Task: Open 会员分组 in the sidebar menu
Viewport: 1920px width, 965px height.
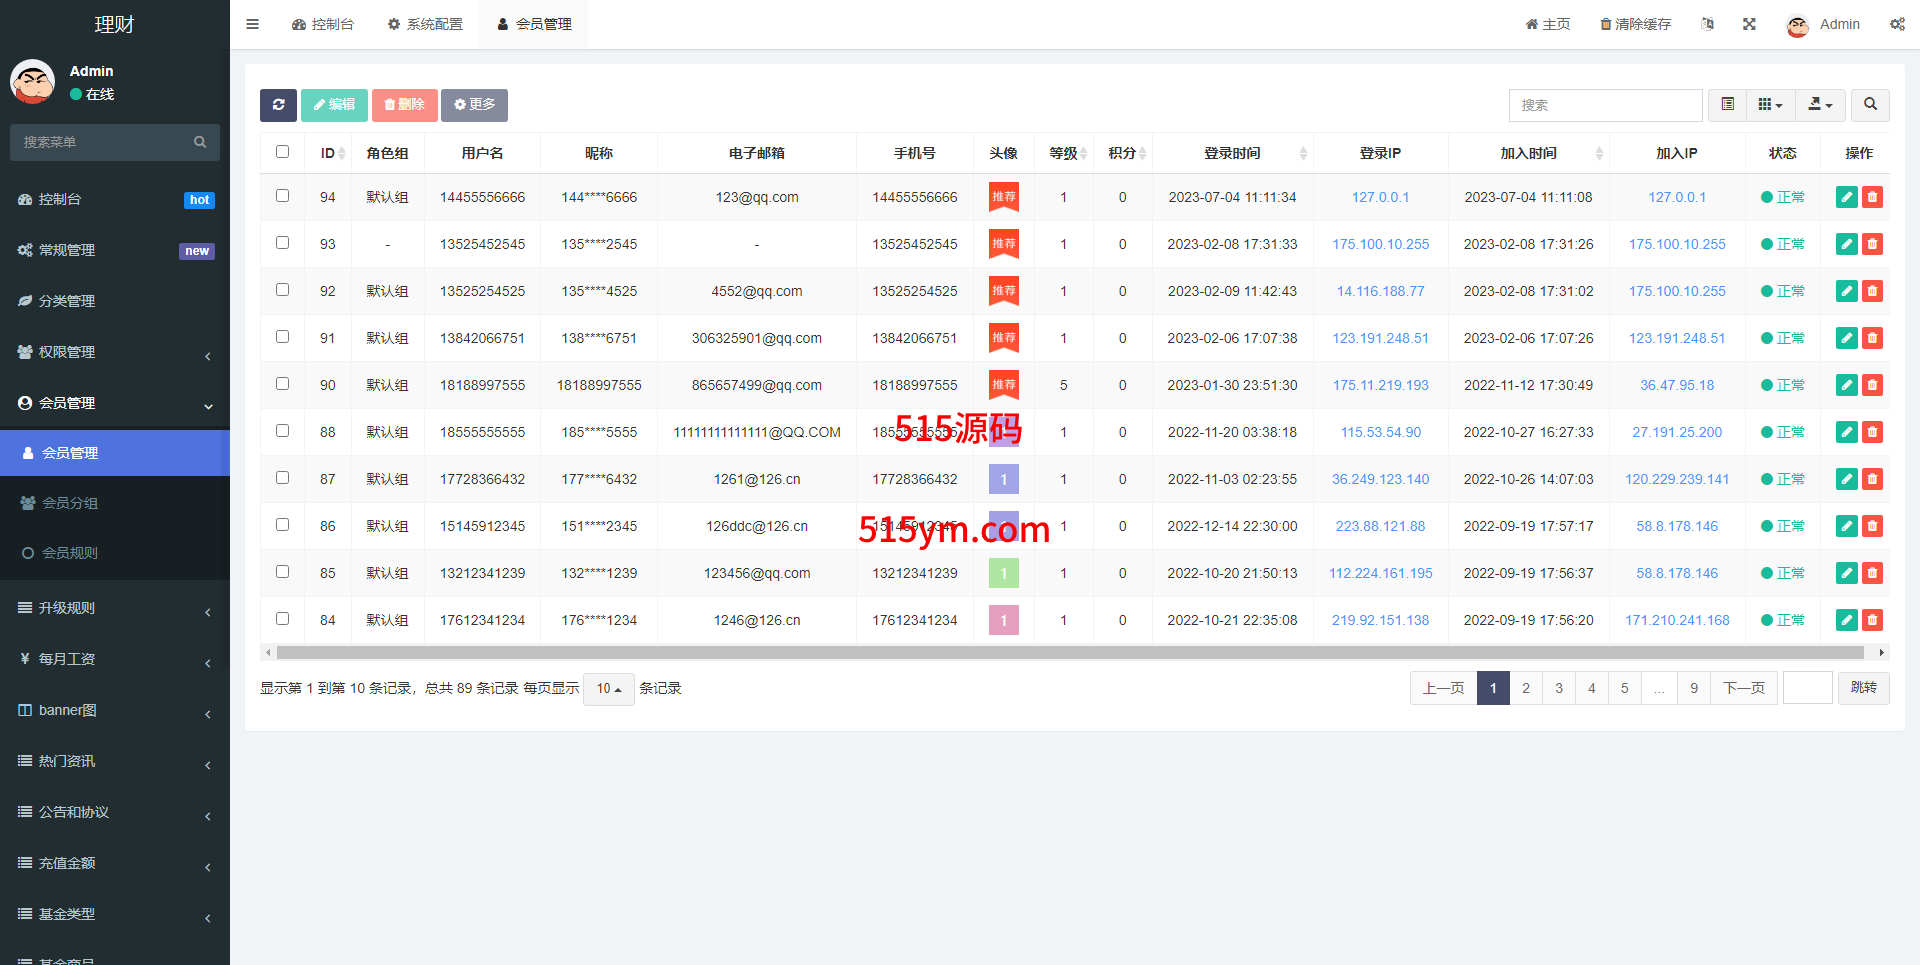Action: [70, 503]
